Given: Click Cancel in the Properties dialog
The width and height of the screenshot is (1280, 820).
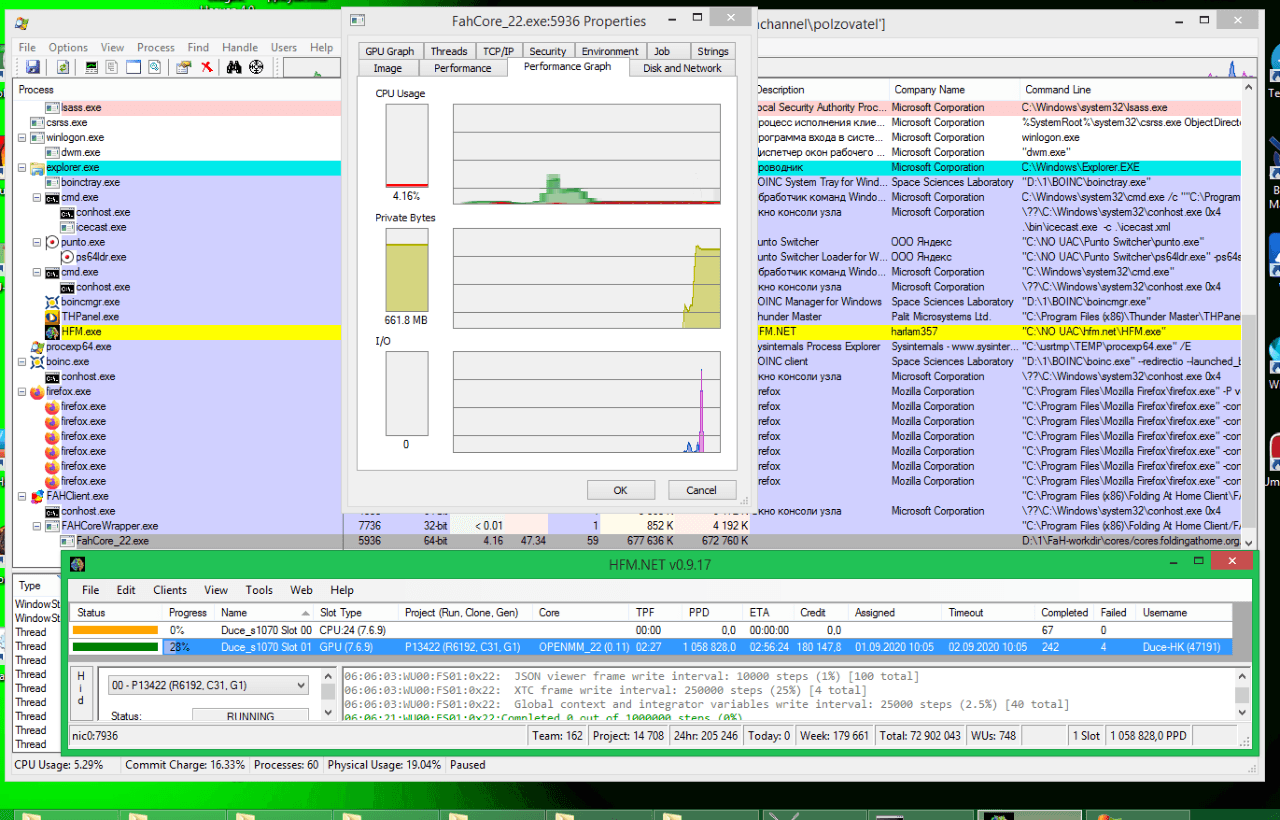Looking at the screenshot, I should pos(701,490).
